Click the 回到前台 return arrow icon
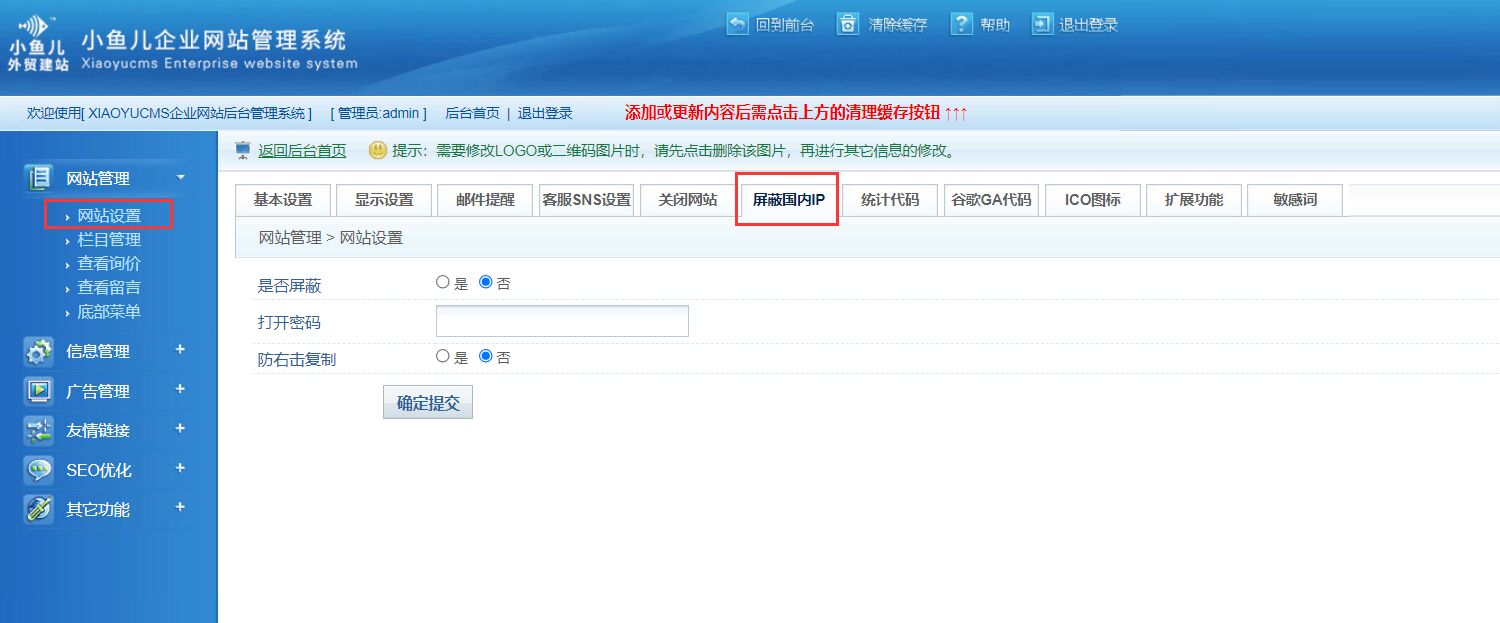Image resolution: width=1500 pixels, height=623 pixels. tap(737, 24)
